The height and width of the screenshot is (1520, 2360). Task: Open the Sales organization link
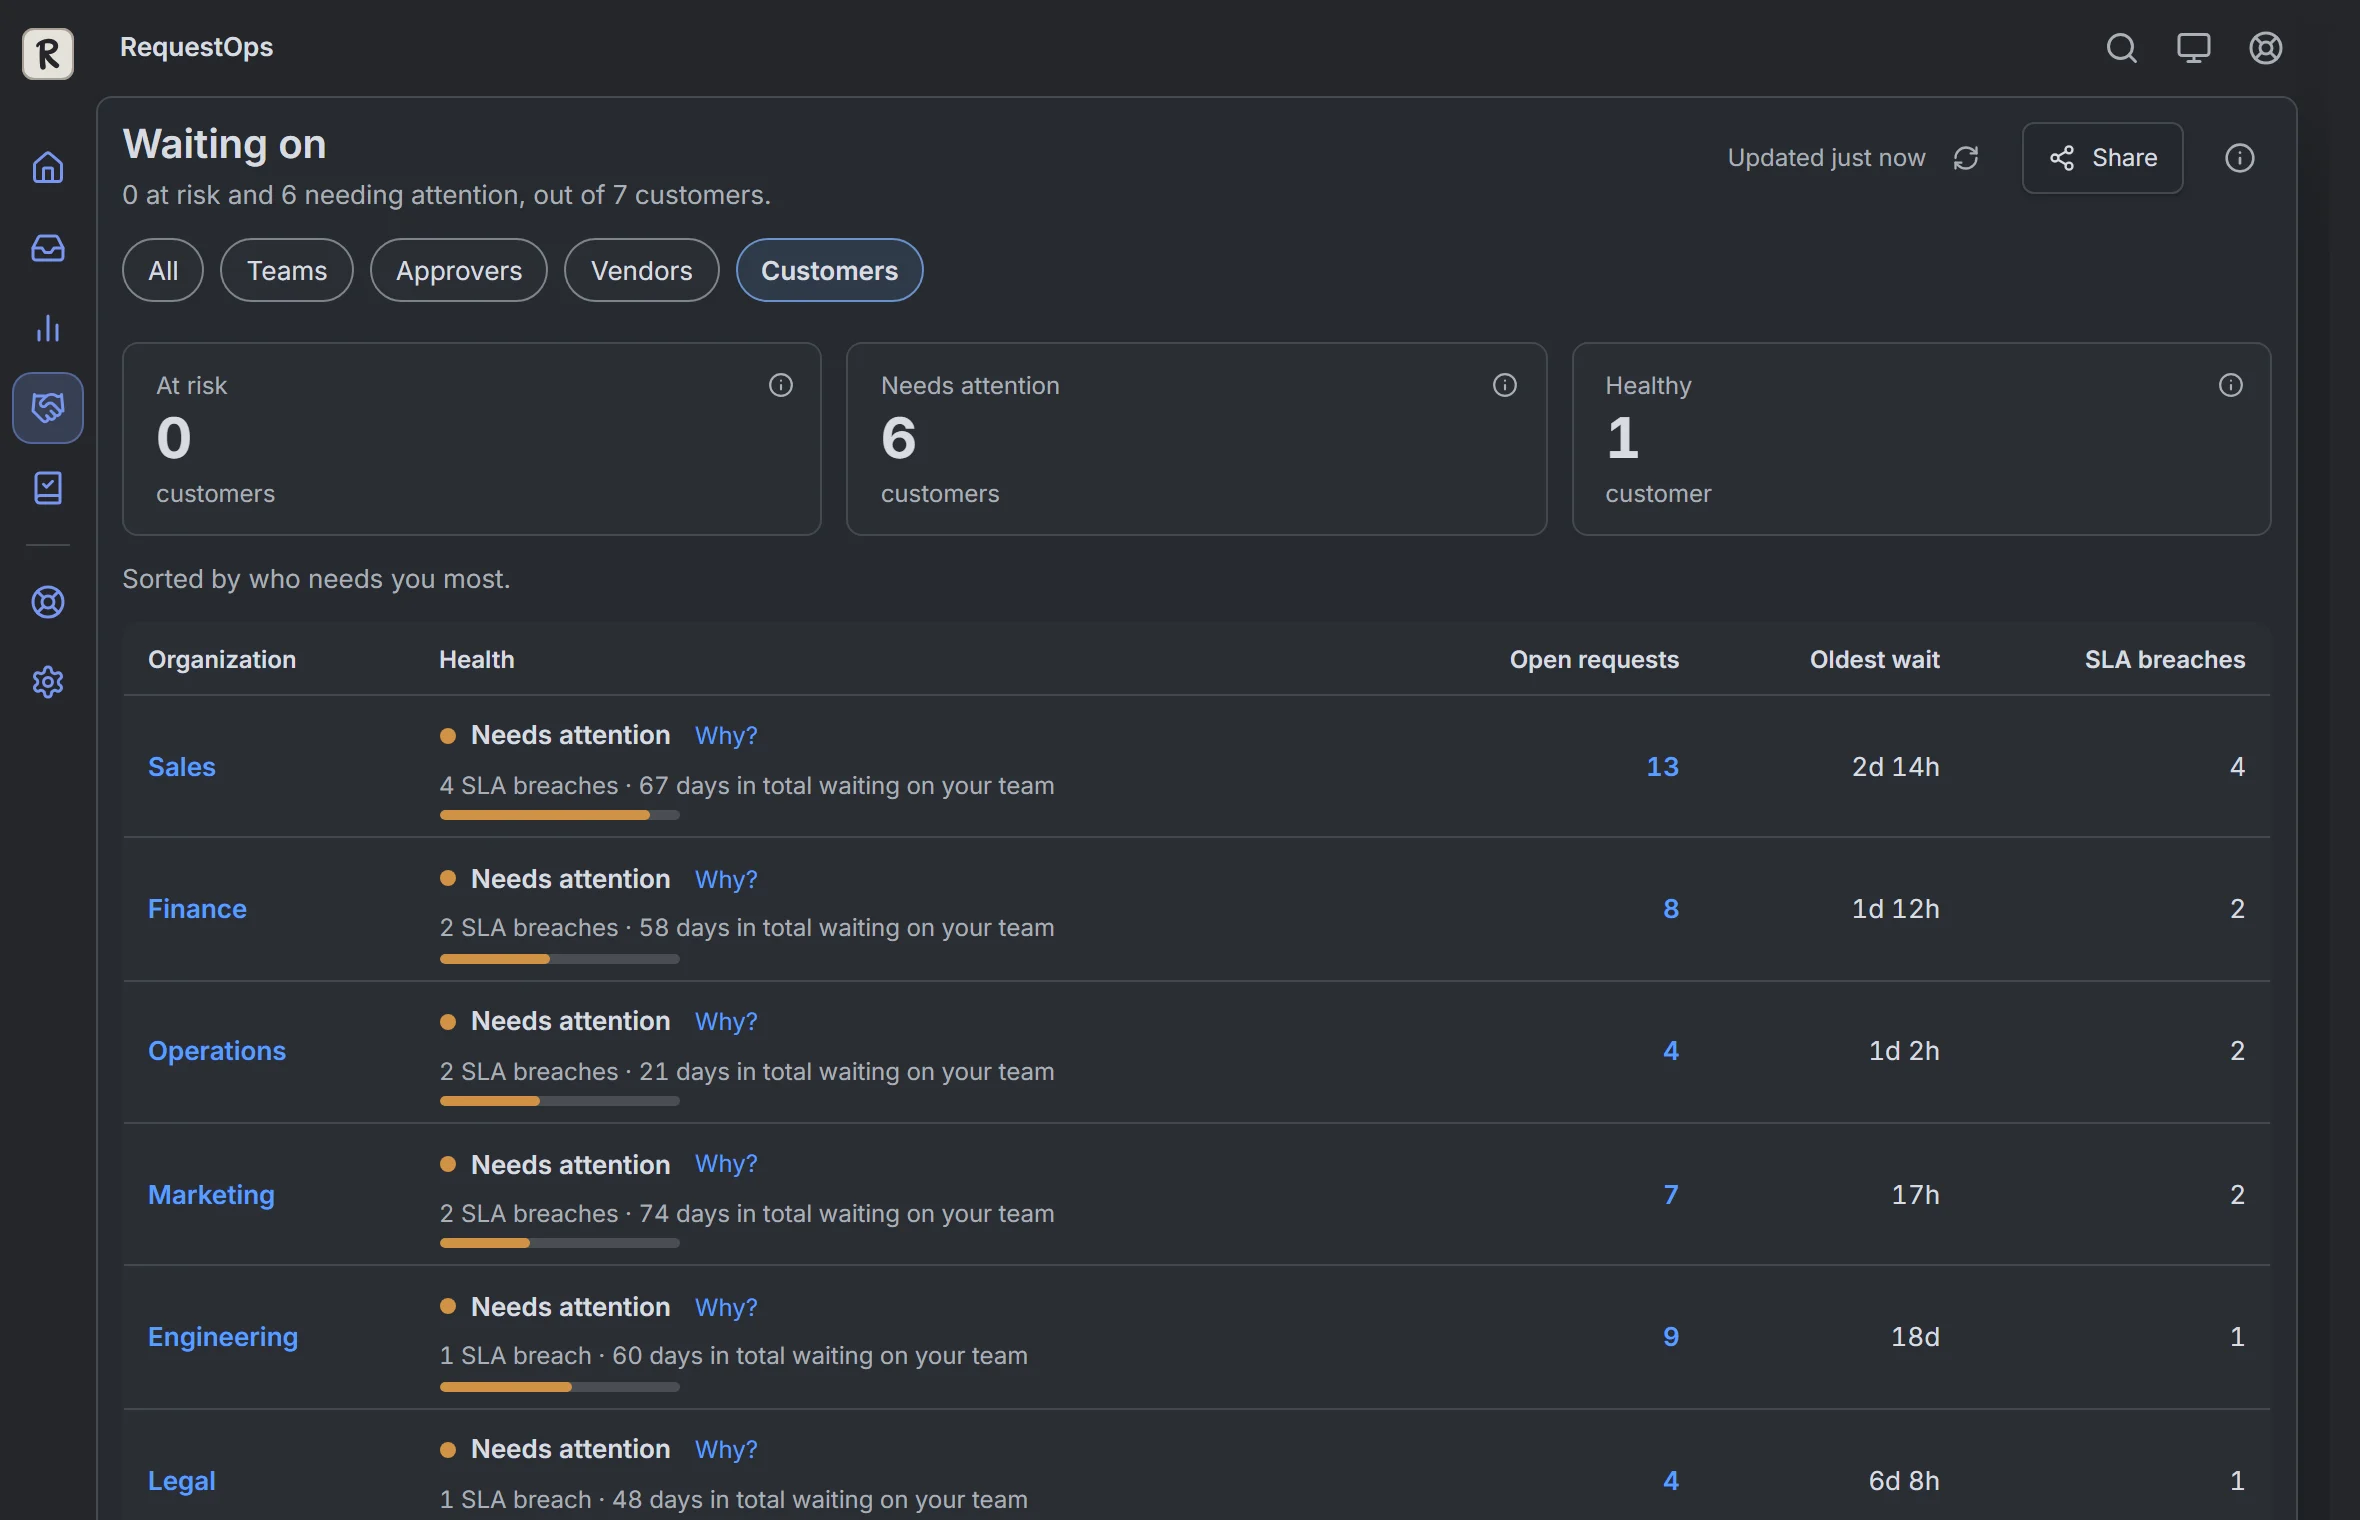tap(182, 767)
